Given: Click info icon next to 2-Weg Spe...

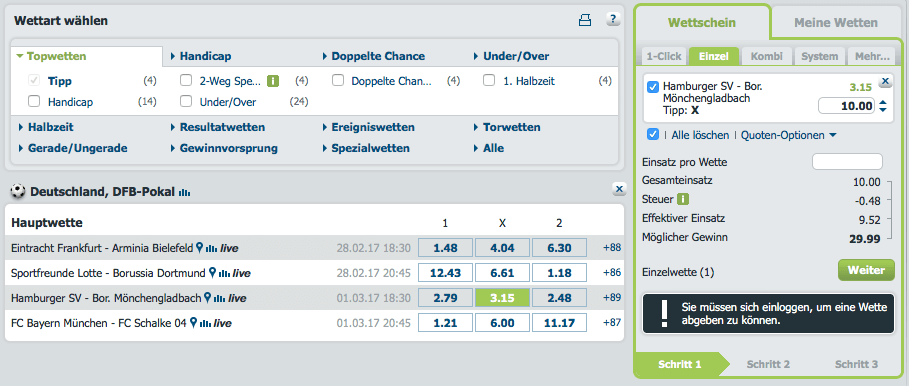Looking at the screenshot, I should (x=272, y=81).
